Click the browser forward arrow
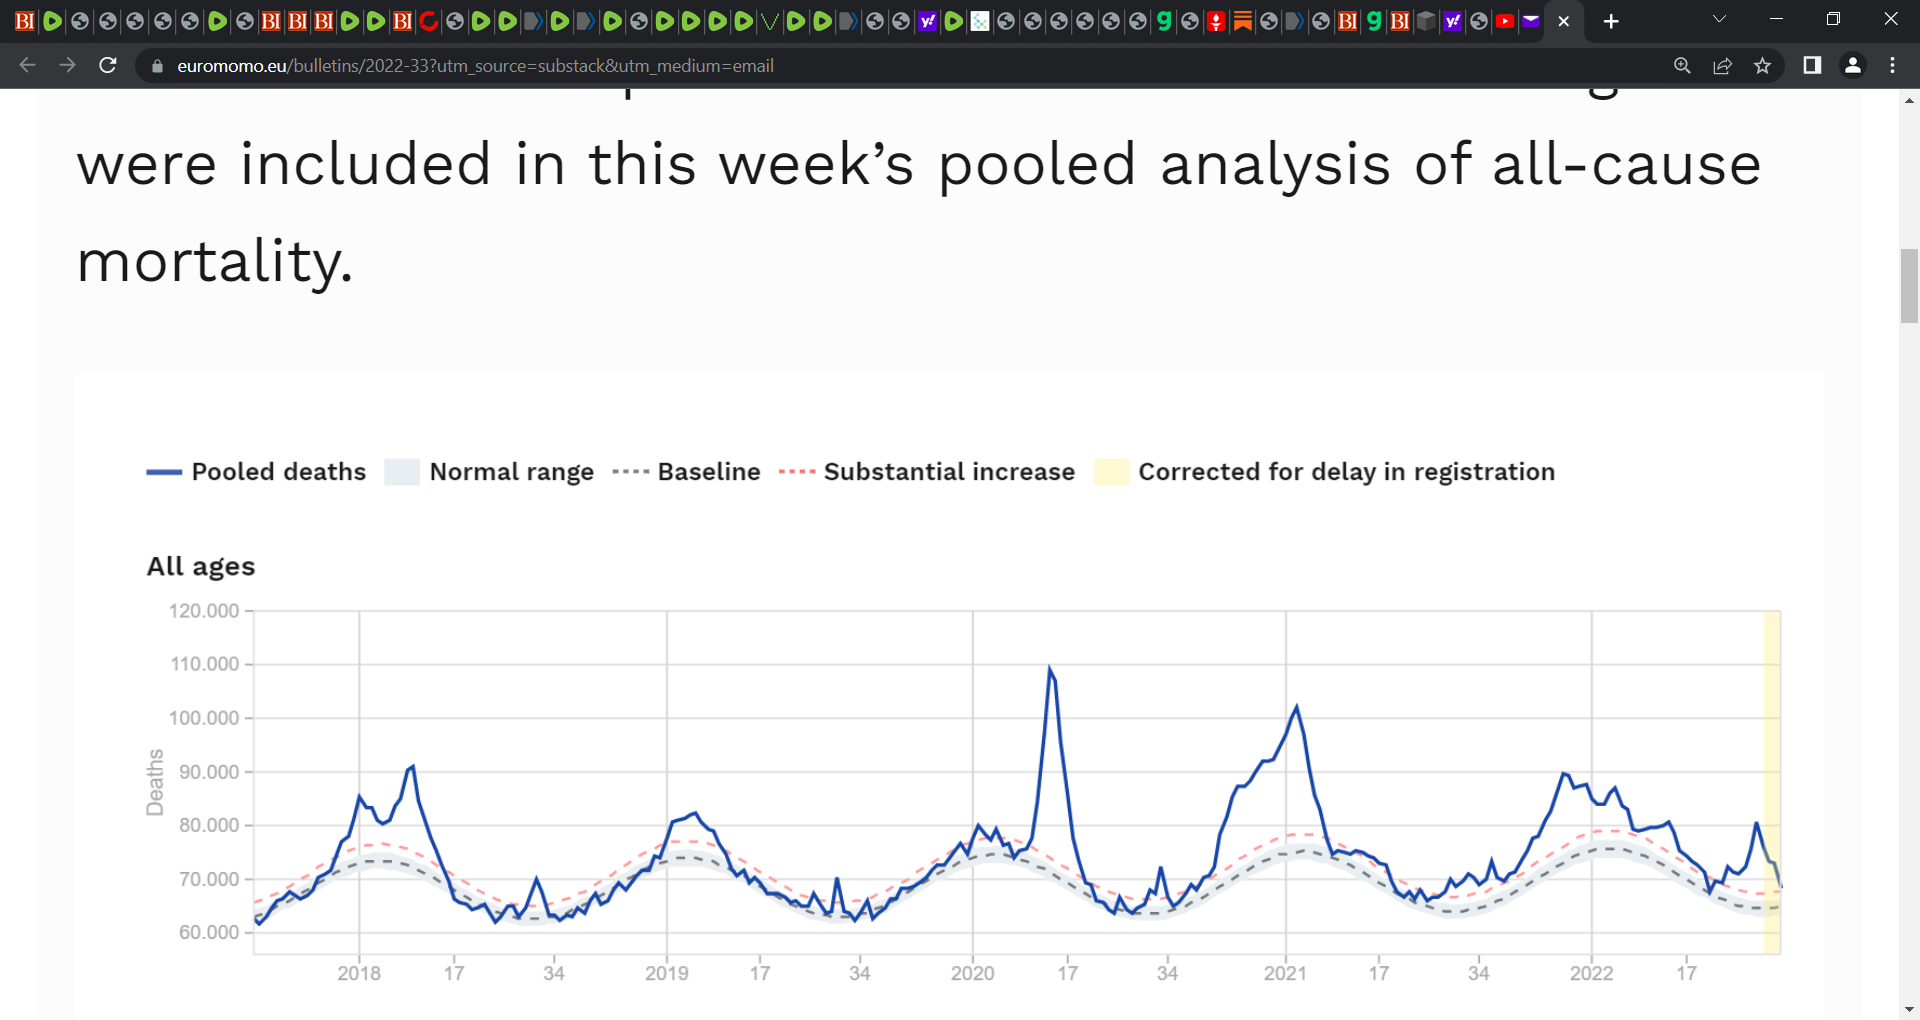The height and width of the screenshot is (1020, 1920). click(67, 65)
